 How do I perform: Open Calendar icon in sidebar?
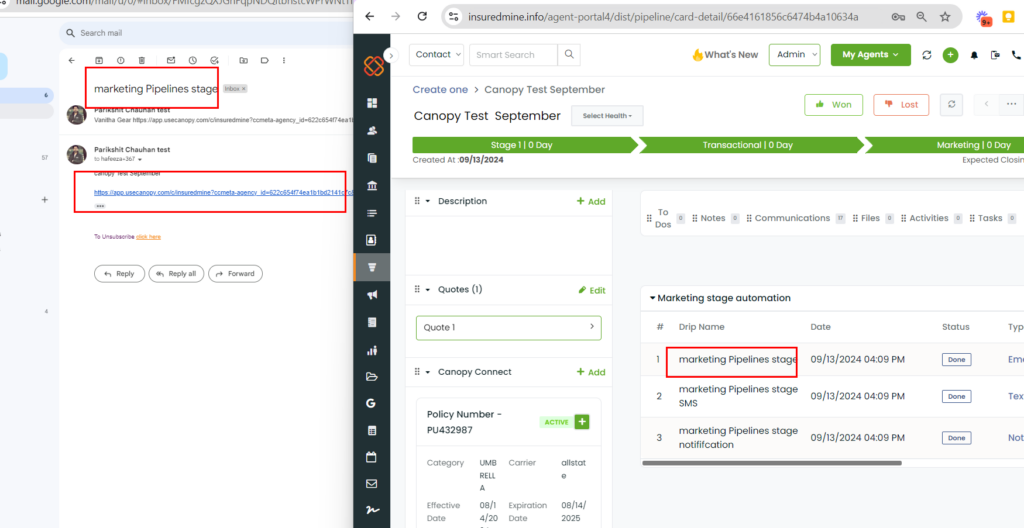click(x=372, y=457)
